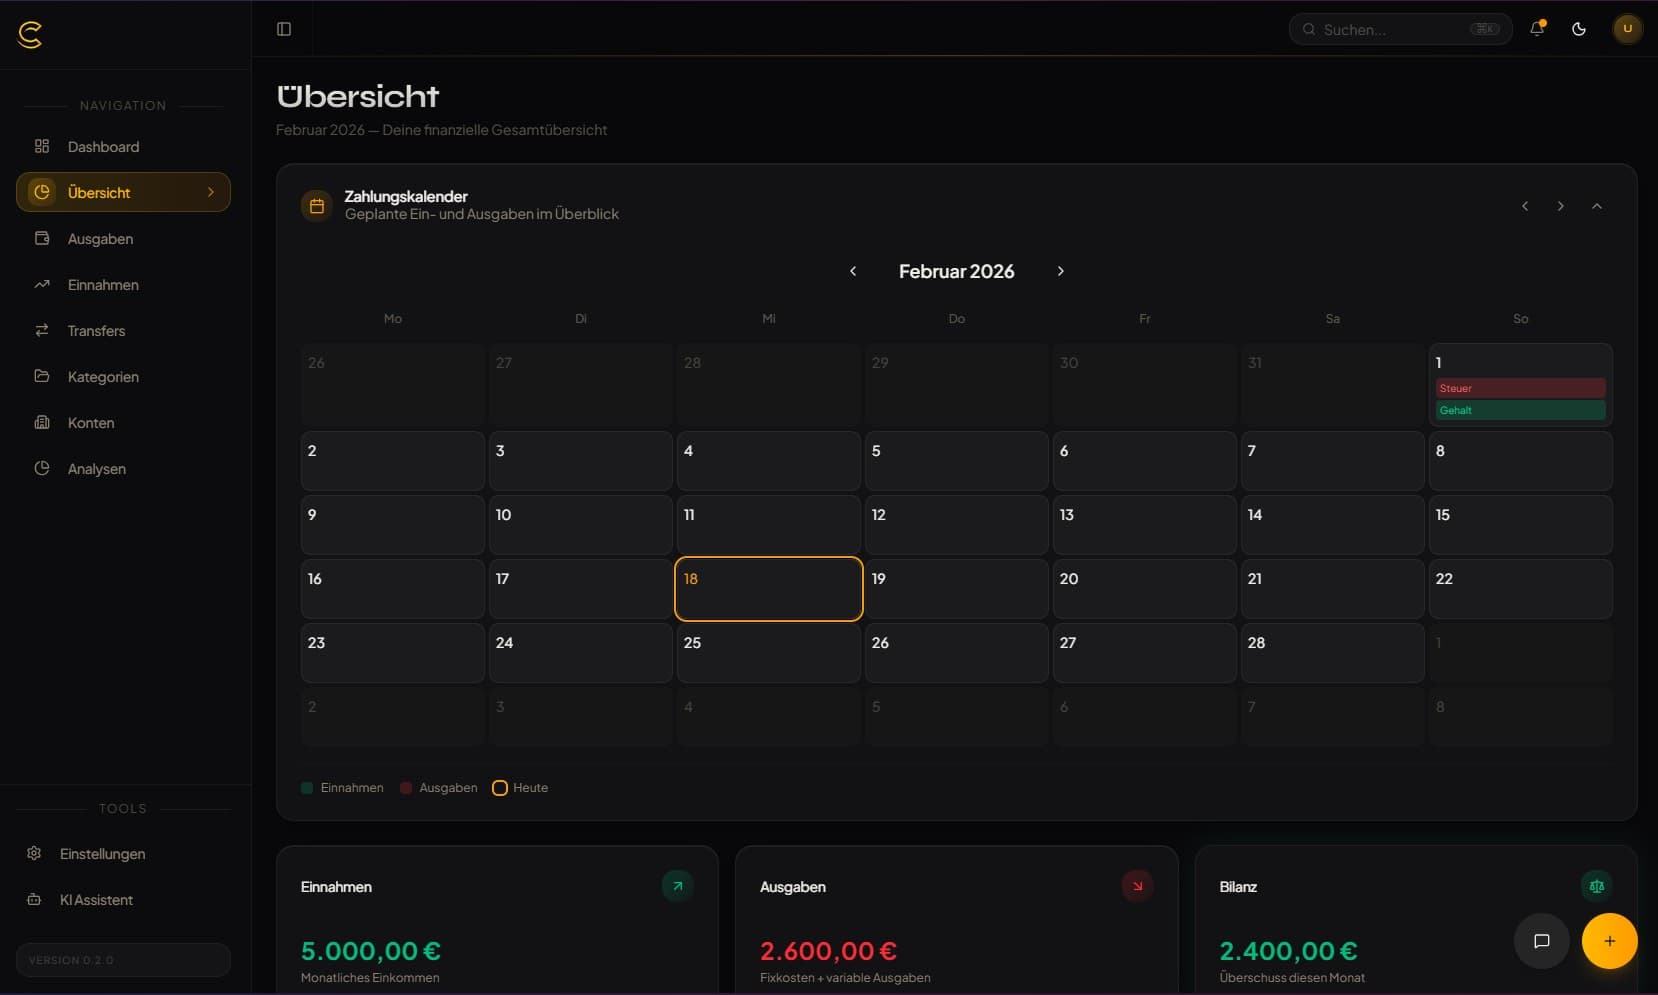Open the Einnahmen section

click(102, 284)
